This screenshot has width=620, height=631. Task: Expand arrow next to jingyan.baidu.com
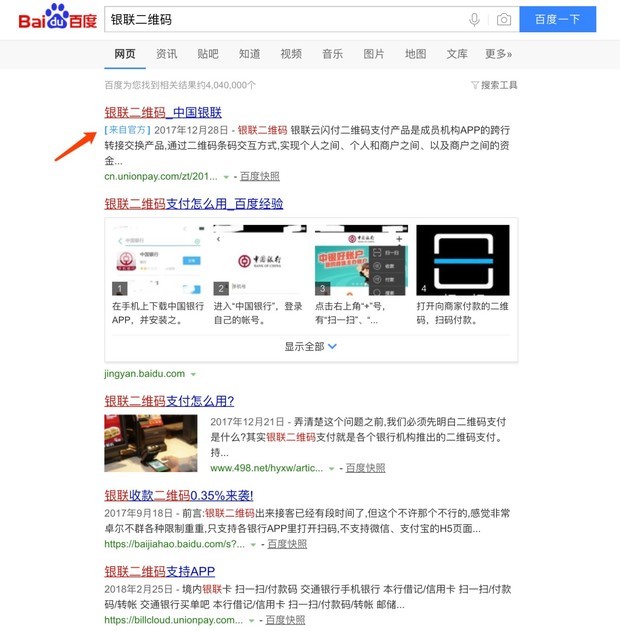[x=193, y=374]
